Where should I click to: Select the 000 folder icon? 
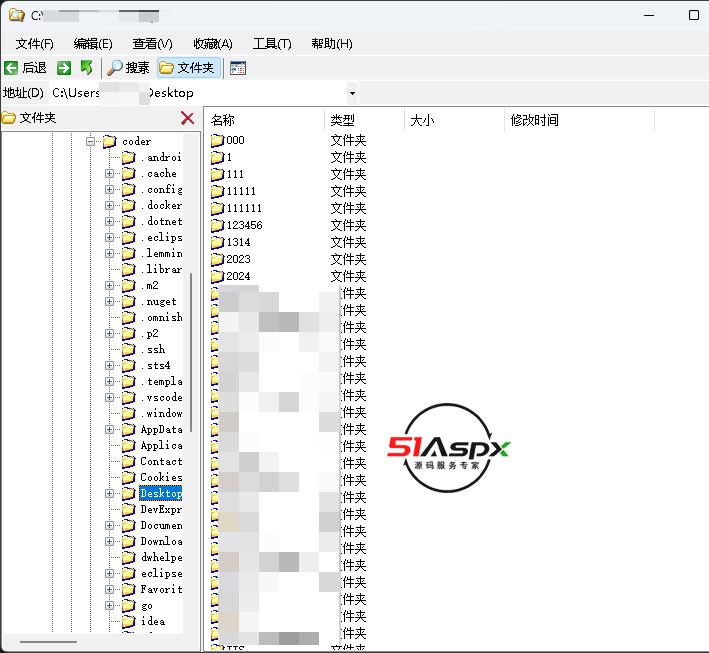click(217, 140)
